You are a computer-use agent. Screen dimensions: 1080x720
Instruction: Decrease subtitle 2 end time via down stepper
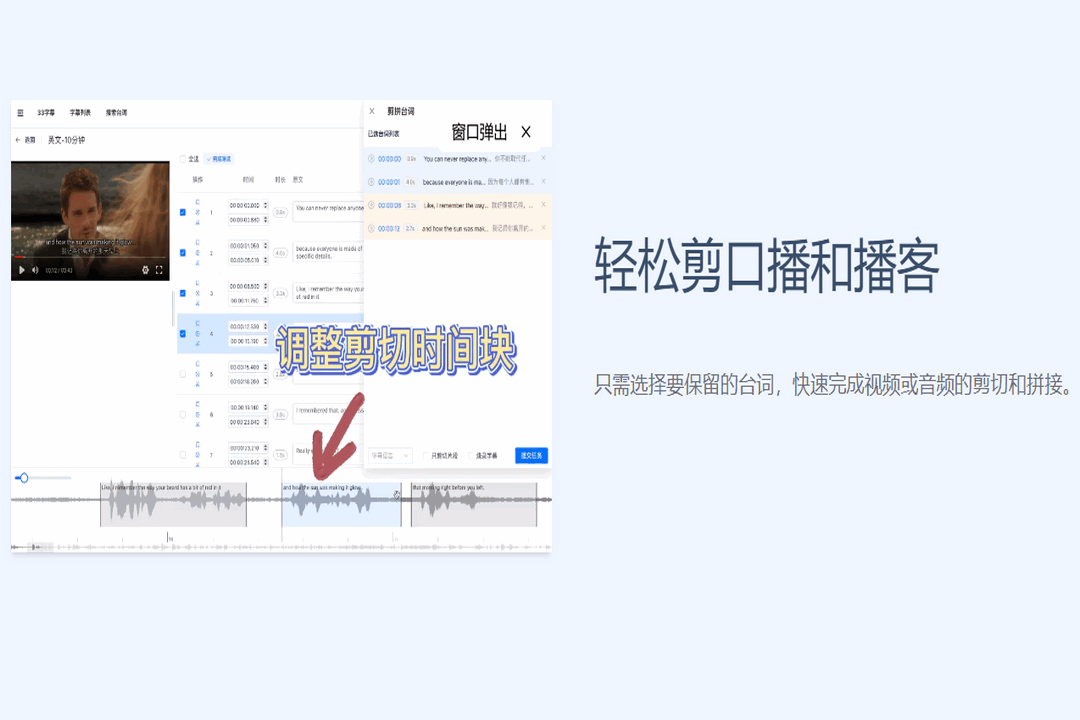tap(265, 261)
